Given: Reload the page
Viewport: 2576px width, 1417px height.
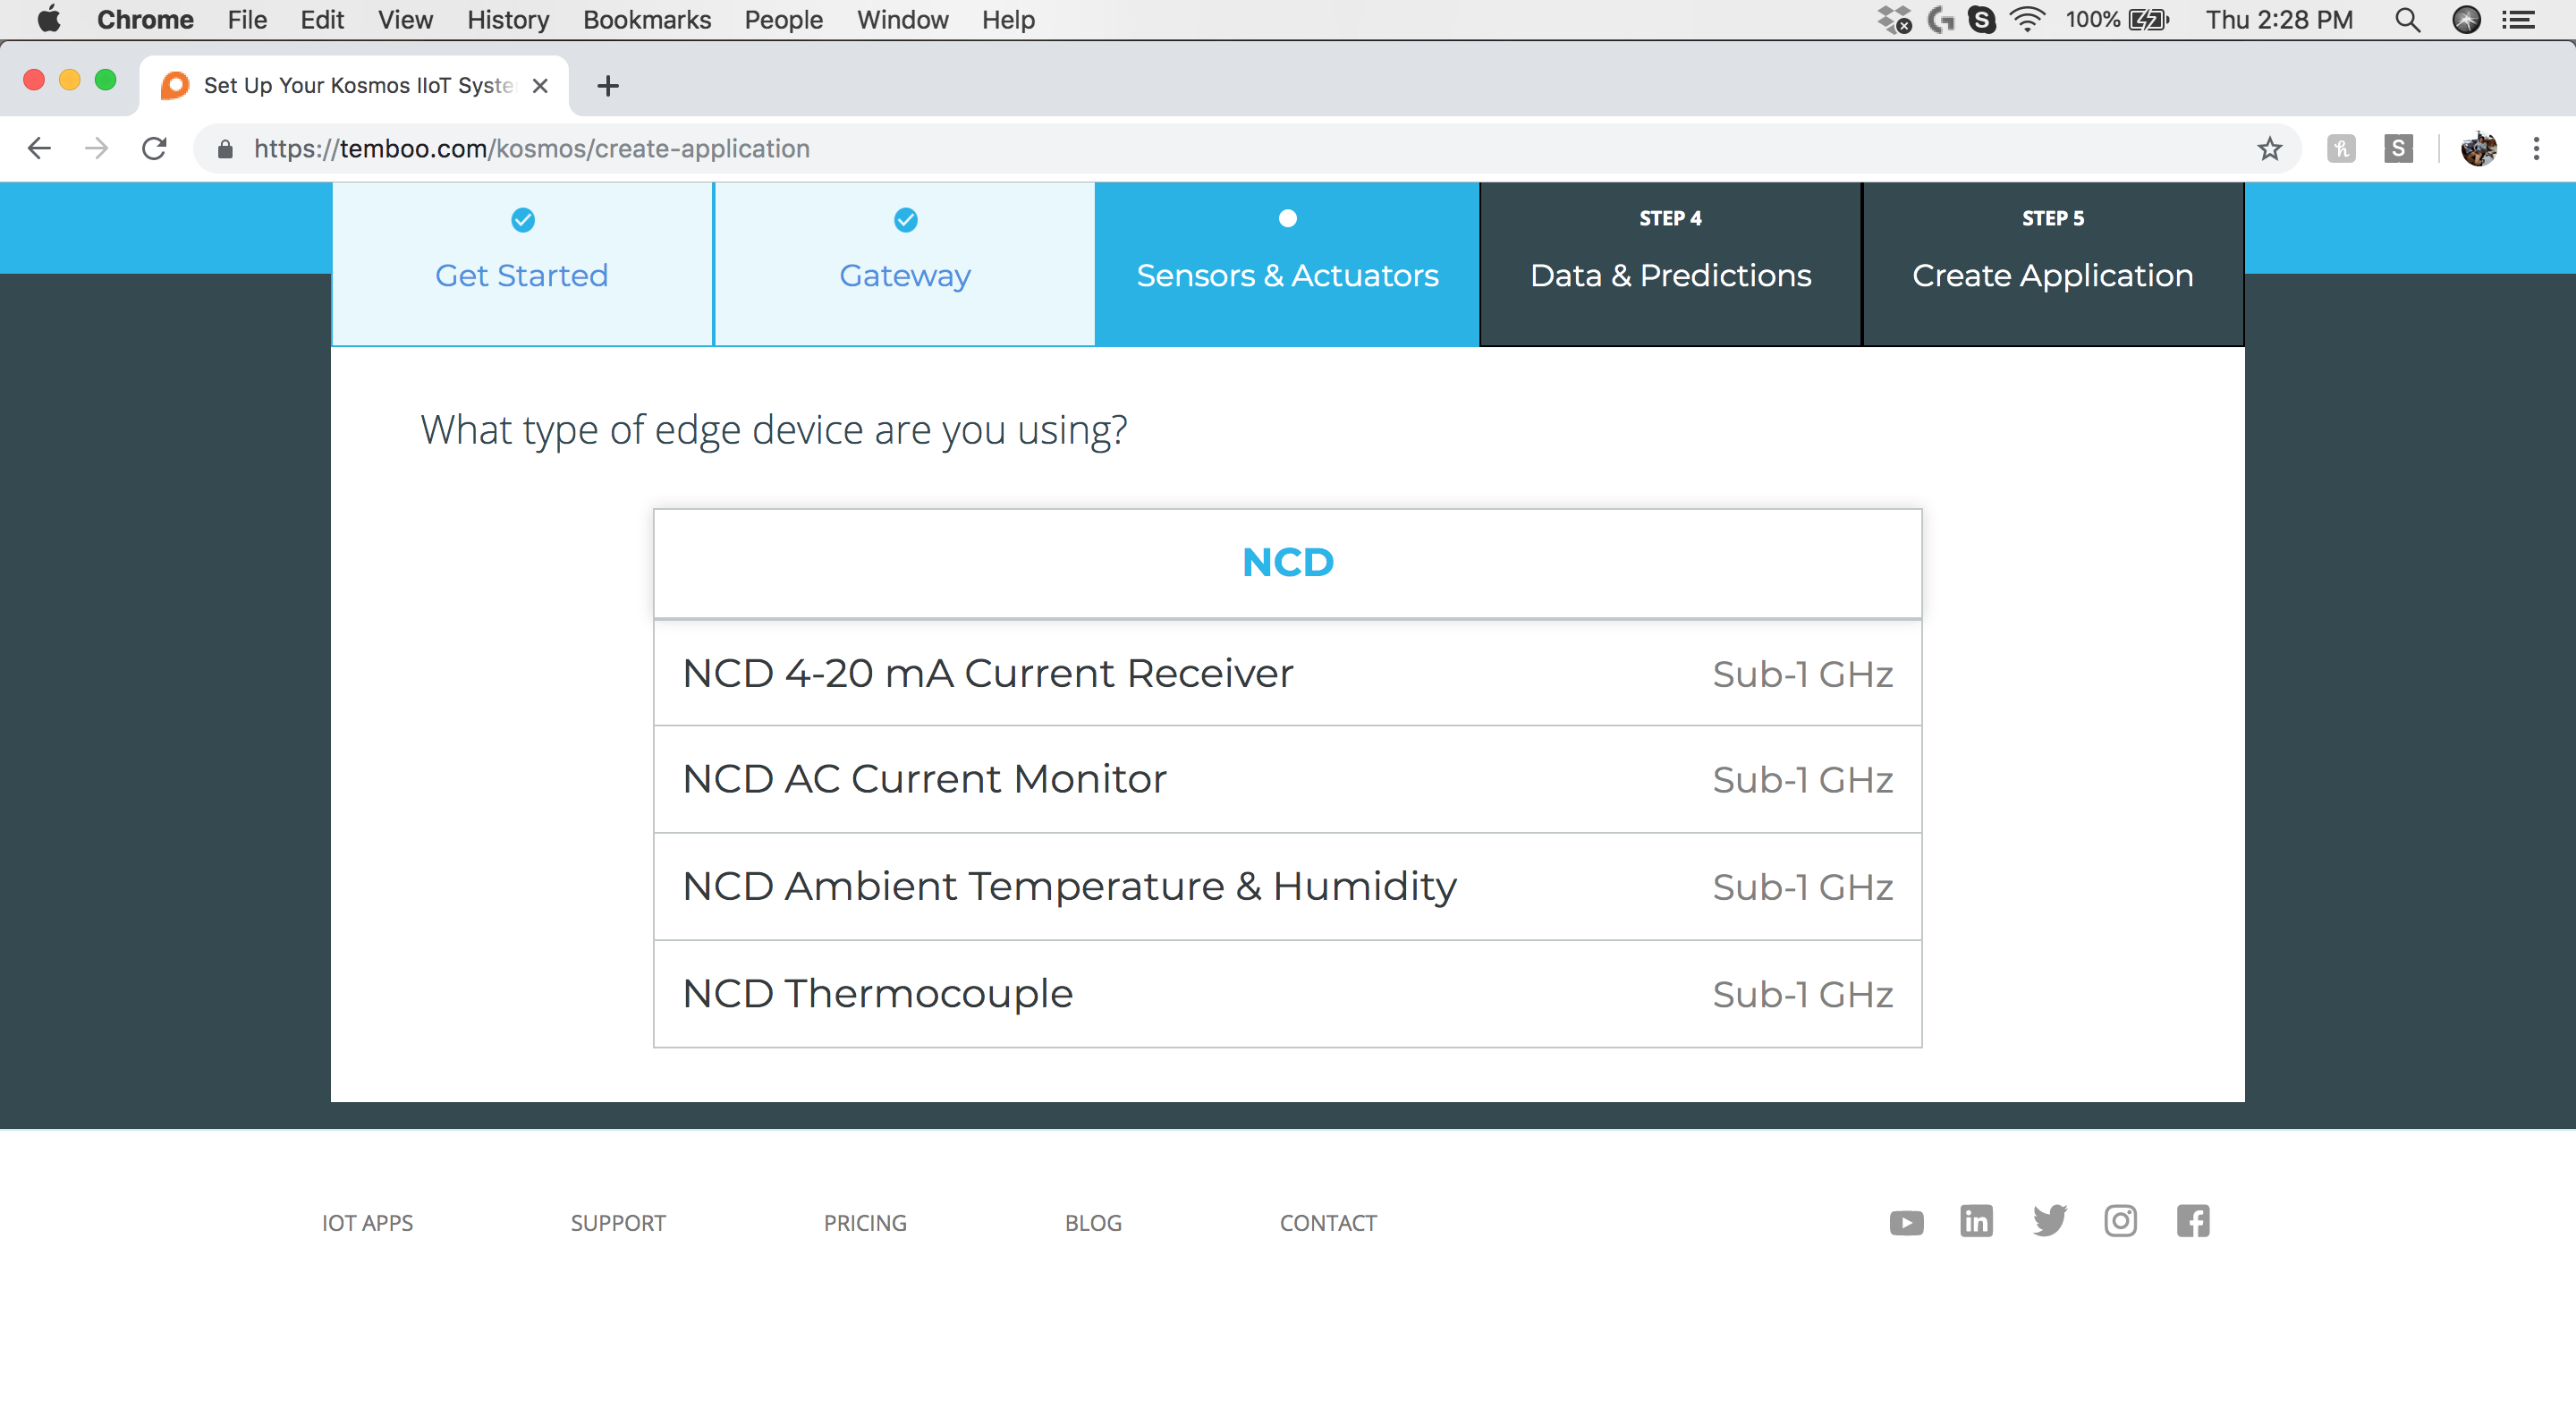Looking at the screenshot, I should point(154,149).
